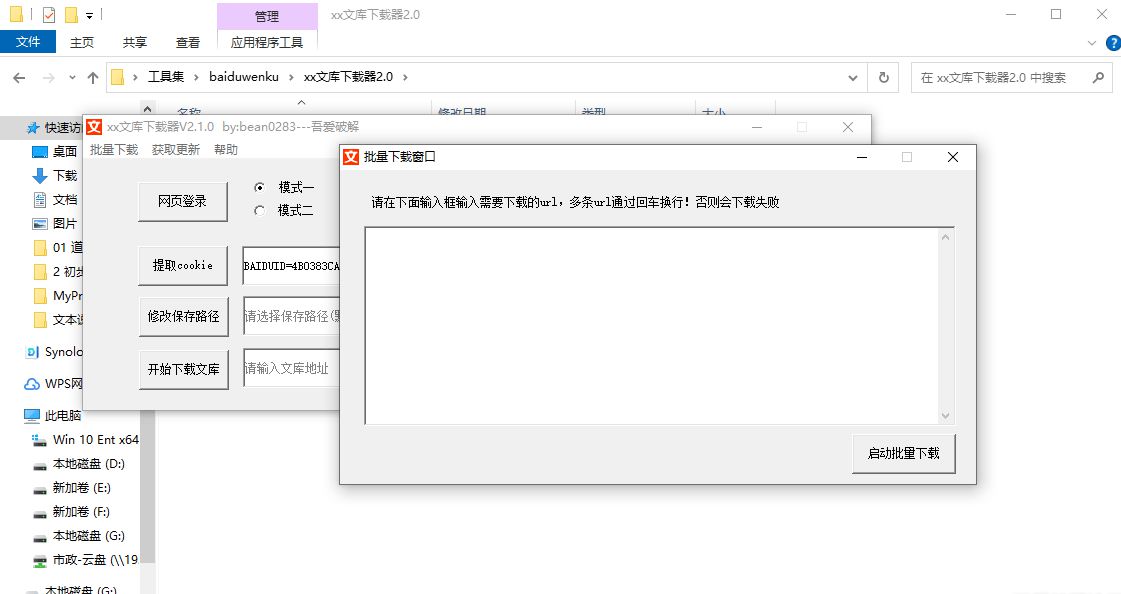Image resolution: width=1121 pixels, height=594 pixels.
Task: Go up to the parent folder
Action: (x=92, y=76)
